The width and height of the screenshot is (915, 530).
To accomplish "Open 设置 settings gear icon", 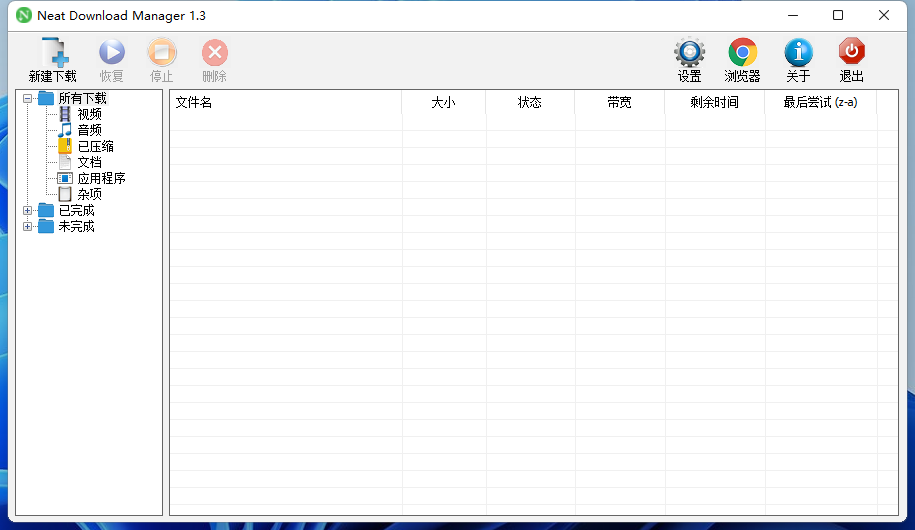I will 690,53.
